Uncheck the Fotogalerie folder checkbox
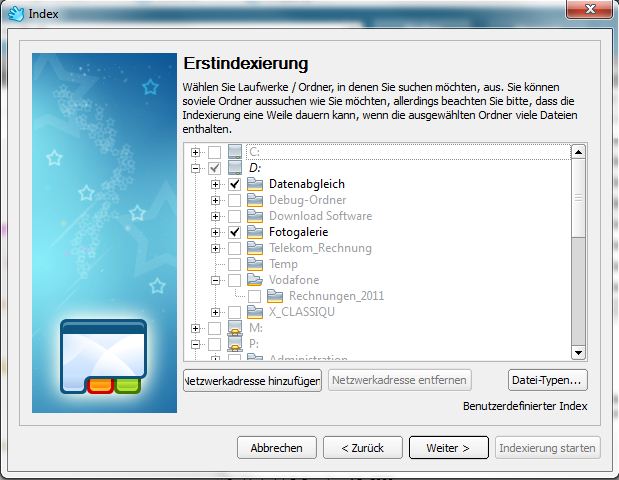619x480 pixels. pyautogui.click(x=234, y=232)
